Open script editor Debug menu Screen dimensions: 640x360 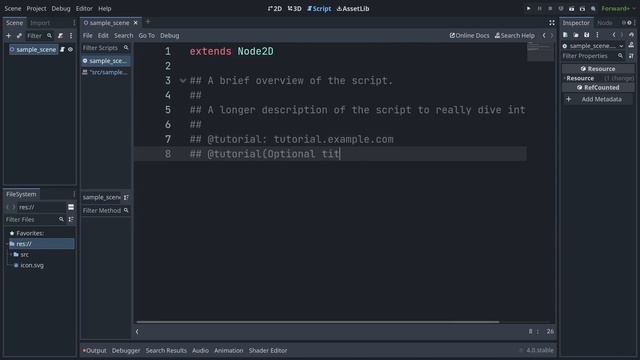169,36
